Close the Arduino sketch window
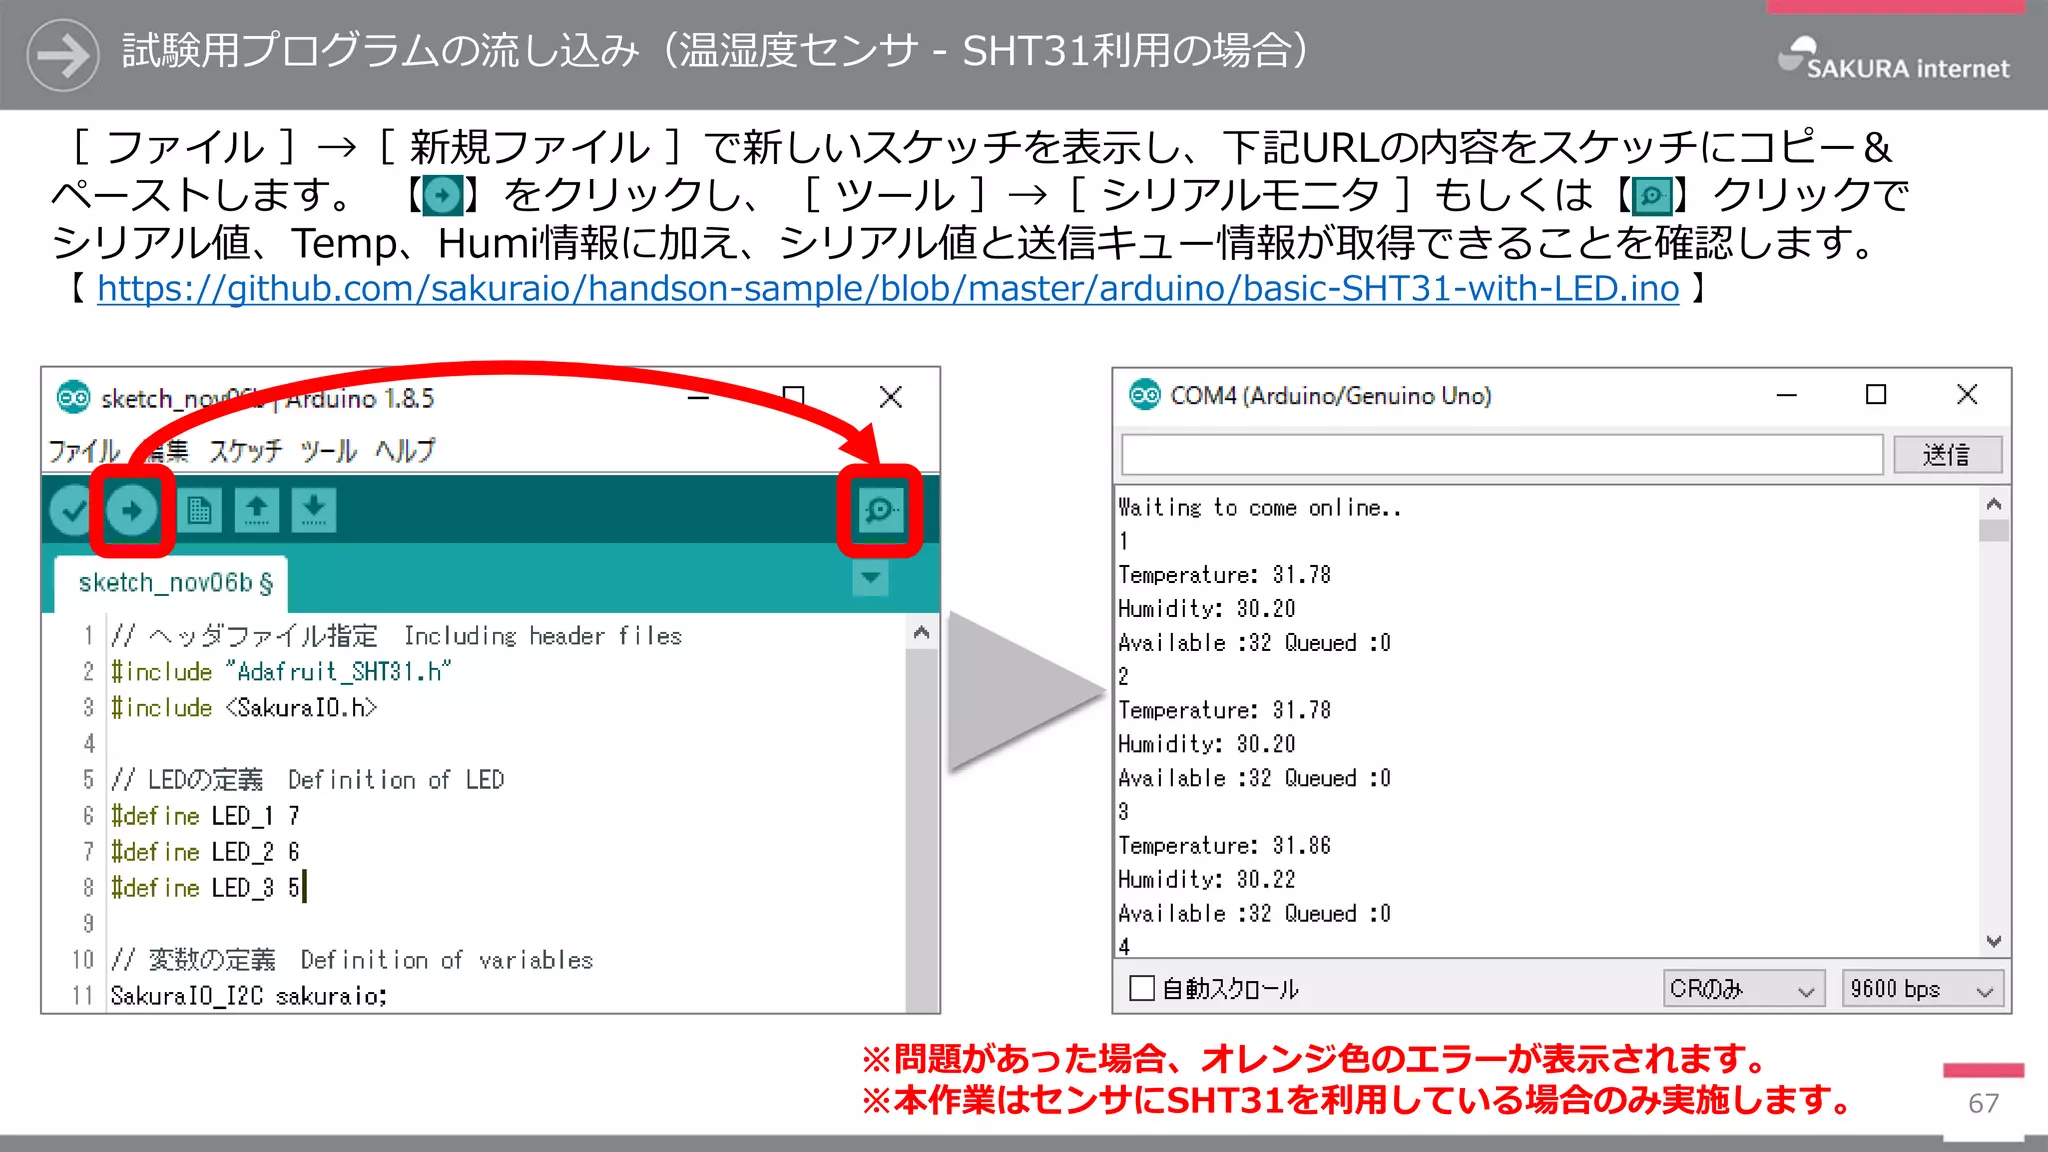Image resolution: width=2048 pixels, height=1152 pixels. click(x=890, y=397)
